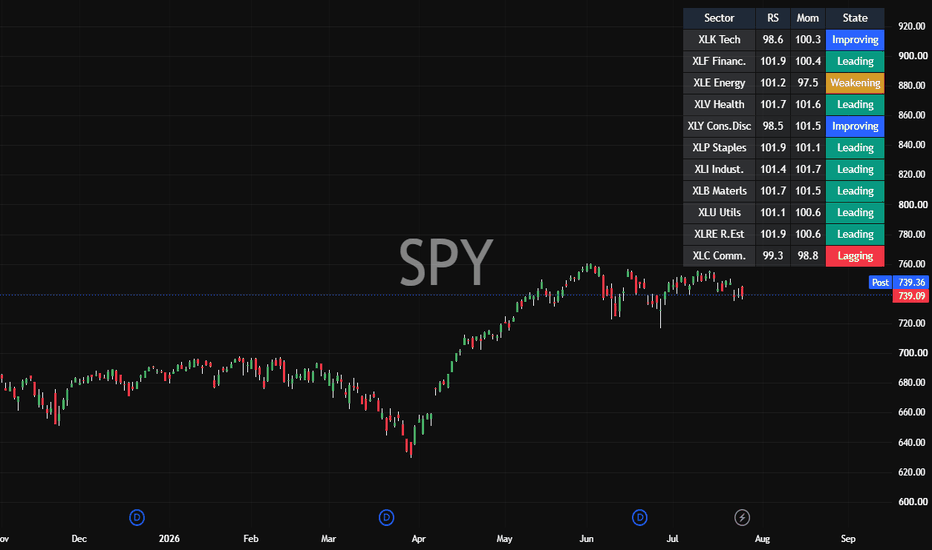The width and height of the screenshot is (932, 550).
Task: Click the State column header
Action: [855, 18]
